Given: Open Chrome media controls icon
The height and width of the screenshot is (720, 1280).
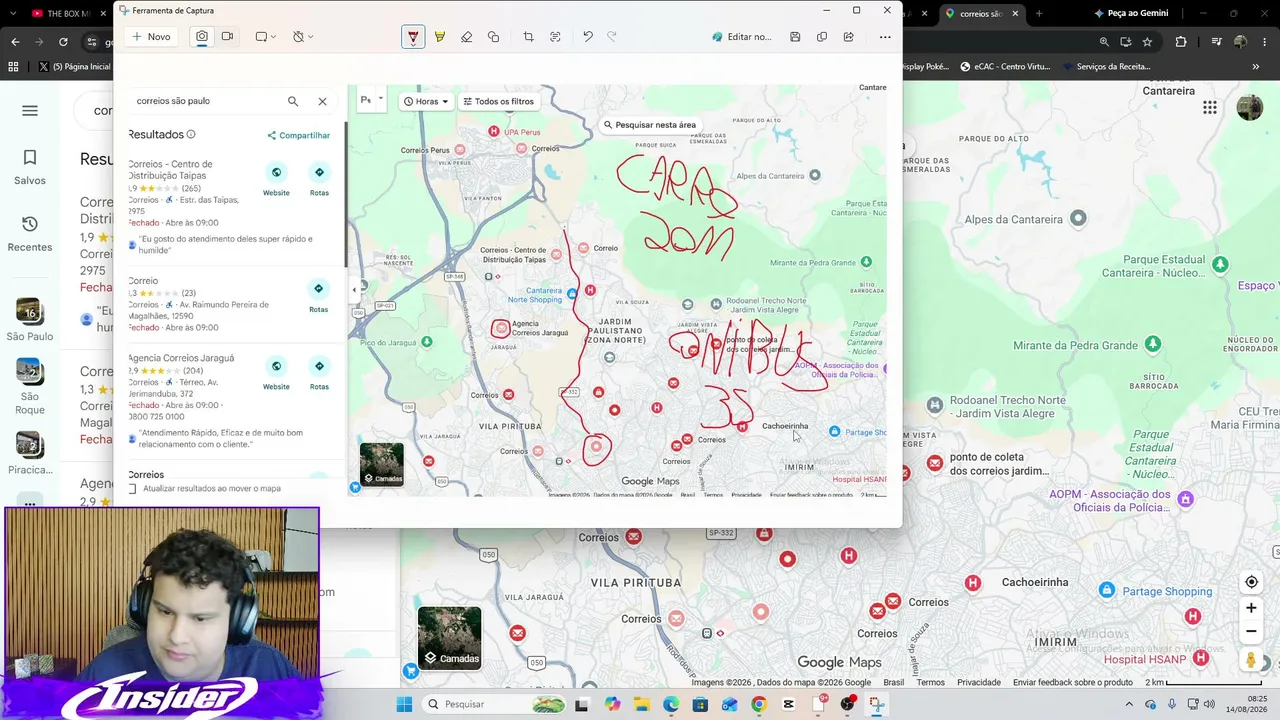Looking at the screenshot, I should (1217, 42).
